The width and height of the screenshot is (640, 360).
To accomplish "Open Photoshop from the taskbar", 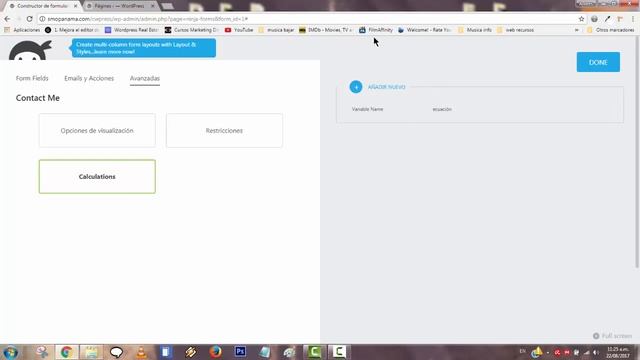I will 240,351.
